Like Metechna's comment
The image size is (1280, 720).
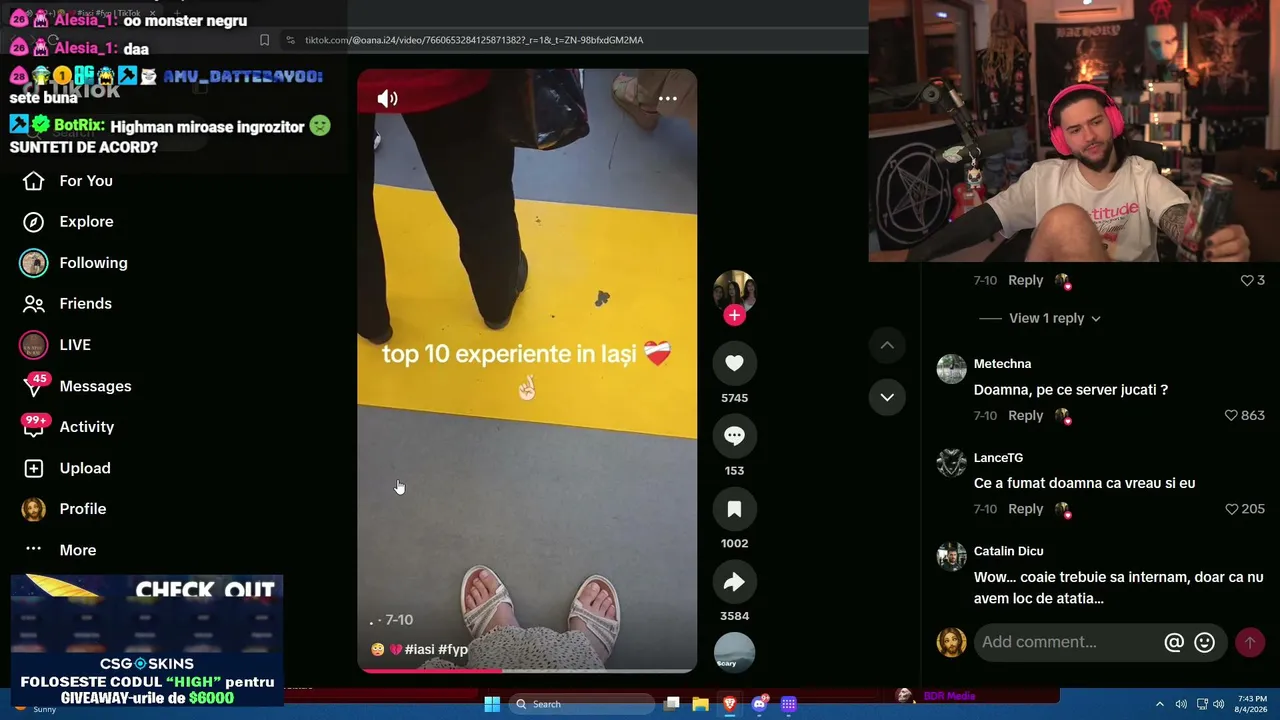tap(1231, 415)
